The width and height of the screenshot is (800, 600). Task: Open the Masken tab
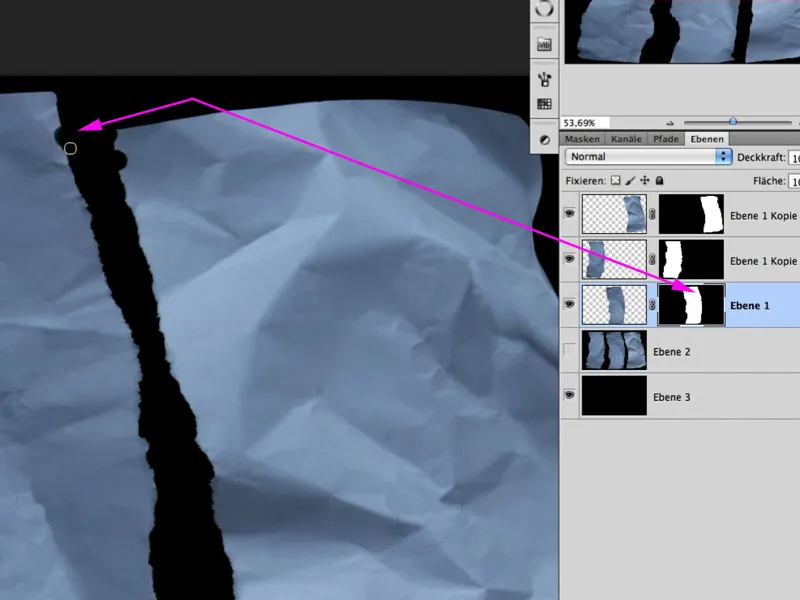click(x=582, y=139)
